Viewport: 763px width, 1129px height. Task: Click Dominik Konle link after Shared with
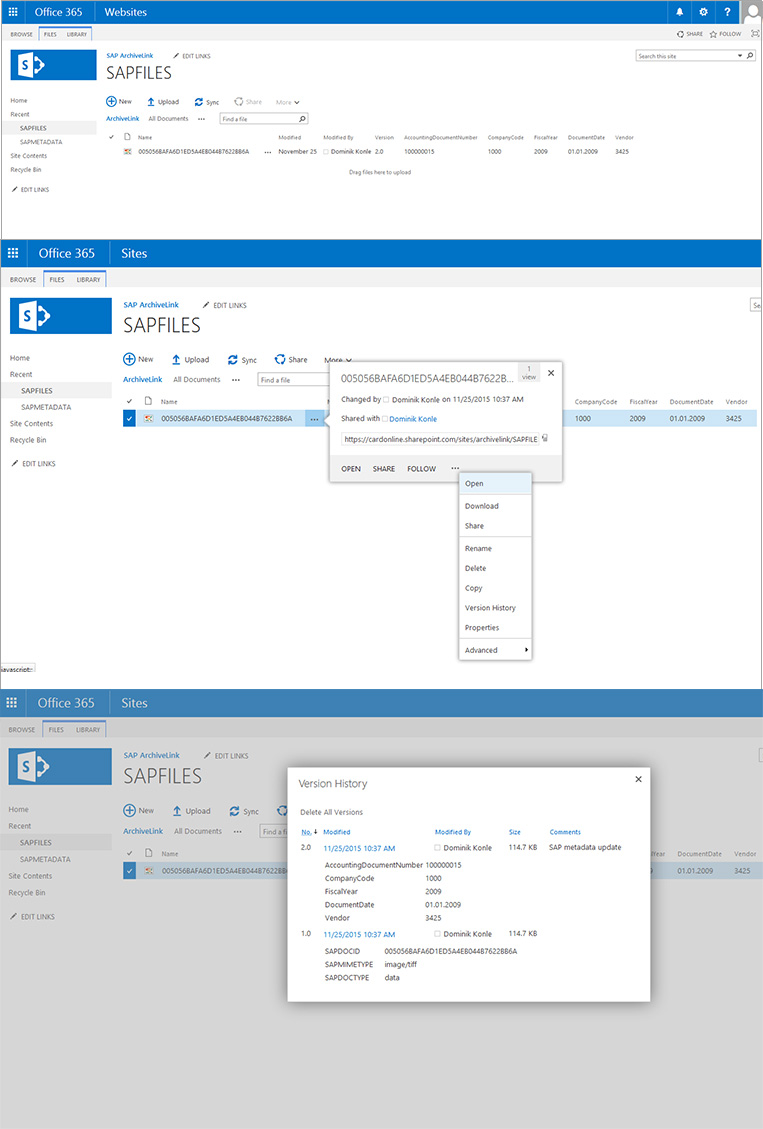[413, 419]
